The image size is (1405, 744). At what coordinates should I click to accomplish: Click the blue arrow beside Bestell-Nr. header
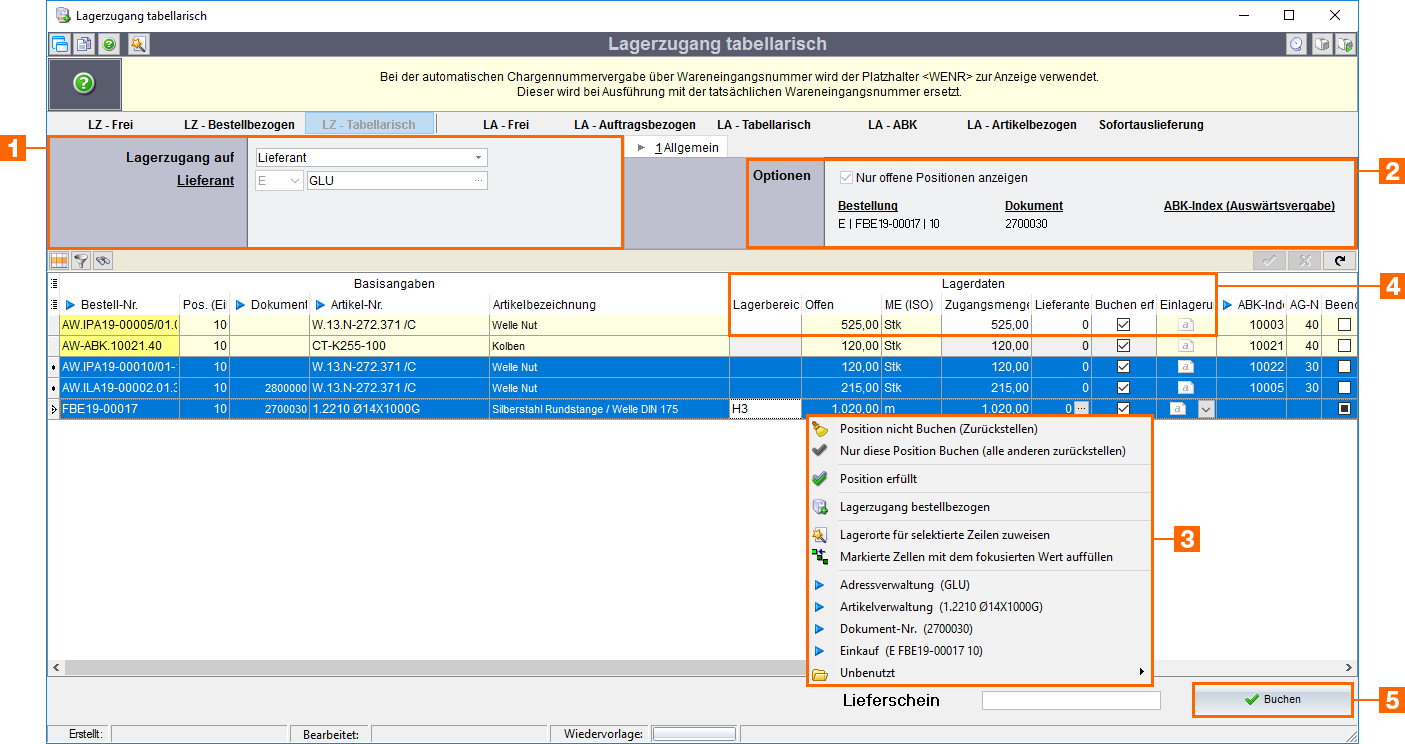point(70,305)
